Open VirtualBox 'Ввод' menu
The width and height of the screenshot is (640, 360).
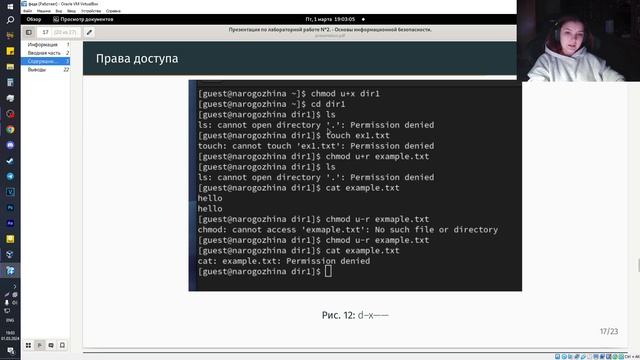click(71, 11)
